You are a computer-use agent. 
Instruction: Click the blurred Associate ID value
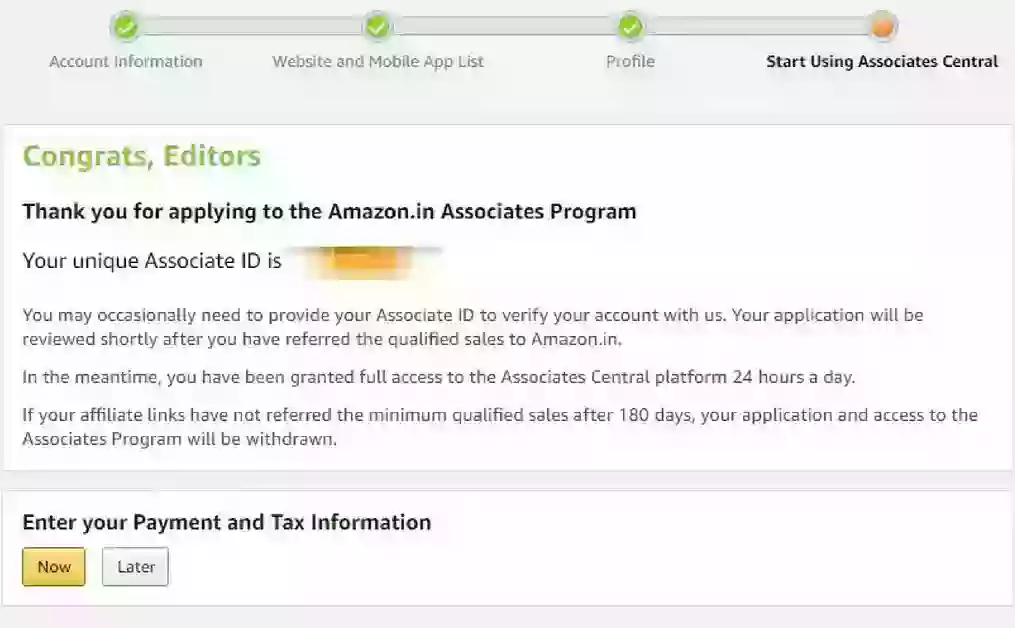tap(362, 262)
